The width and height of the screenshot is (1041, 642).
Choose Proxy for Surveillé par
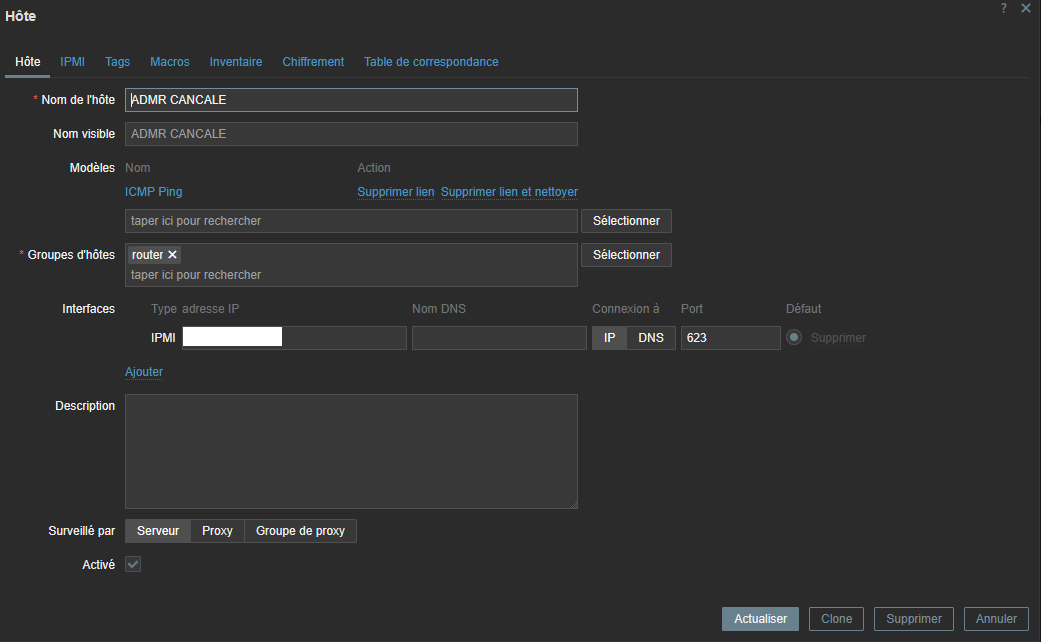(x=217, y=531)
